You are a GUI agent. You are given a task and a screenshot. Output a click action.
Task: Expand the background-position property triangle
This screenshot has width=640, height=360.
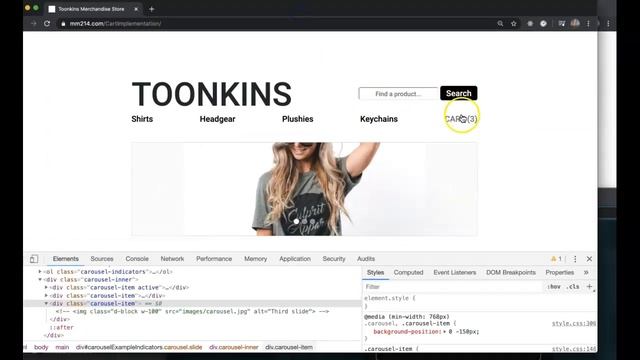tap(444, 332)
